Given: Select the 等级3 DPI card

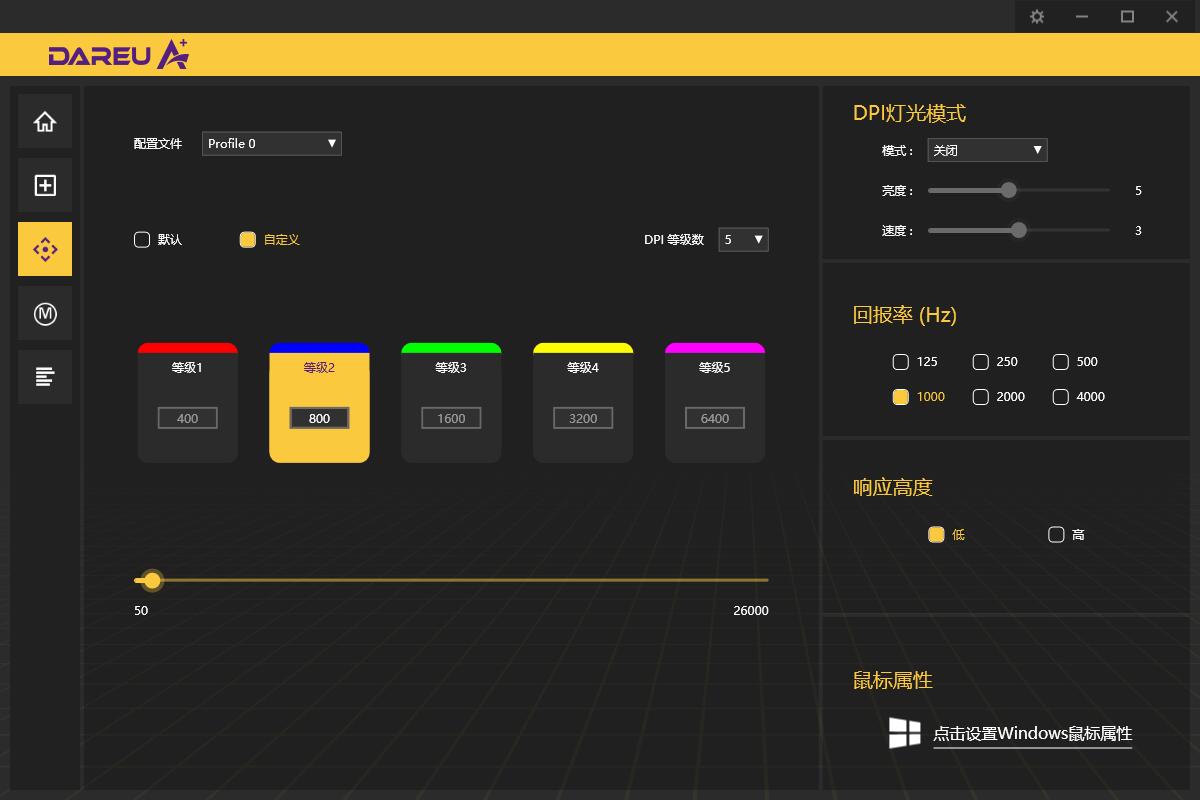Looking at the screenshot, I should pos(451,402).
